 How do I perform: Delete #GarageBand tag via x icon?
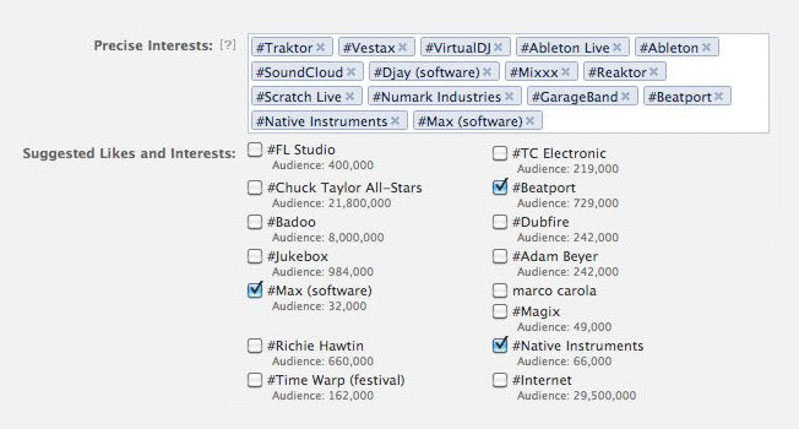[x=625, y=97]
